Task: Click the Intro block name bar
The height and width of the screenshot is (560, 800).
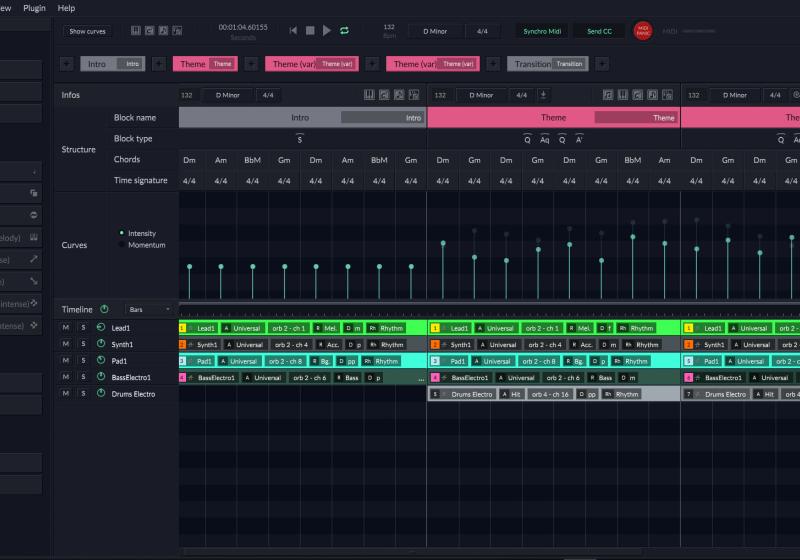Action: point(303,117)
